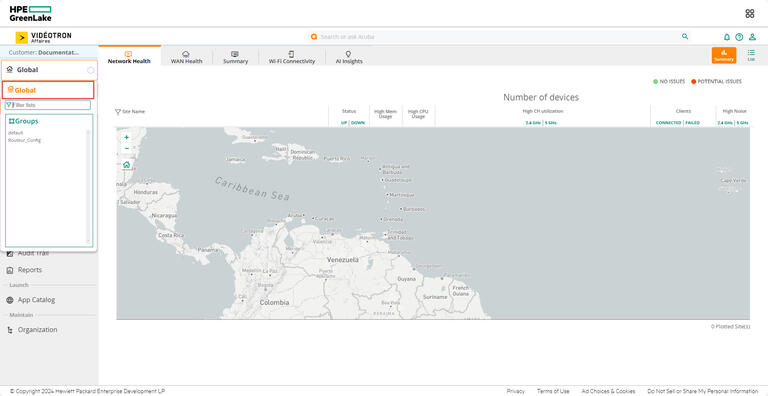Click the Site Name filter icon
The height and width of the screenshot is (396, 768).
pyautogui.click(x=118, y=112)
